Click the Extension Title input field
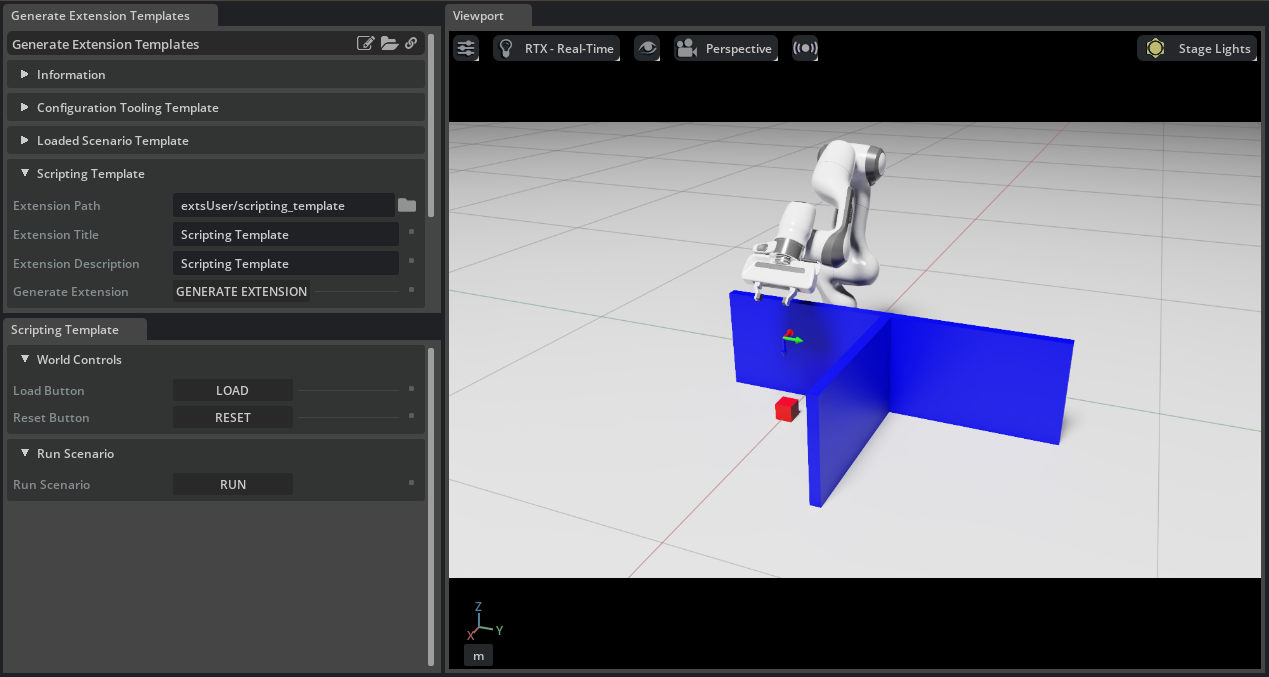 [x=285, y=235]
